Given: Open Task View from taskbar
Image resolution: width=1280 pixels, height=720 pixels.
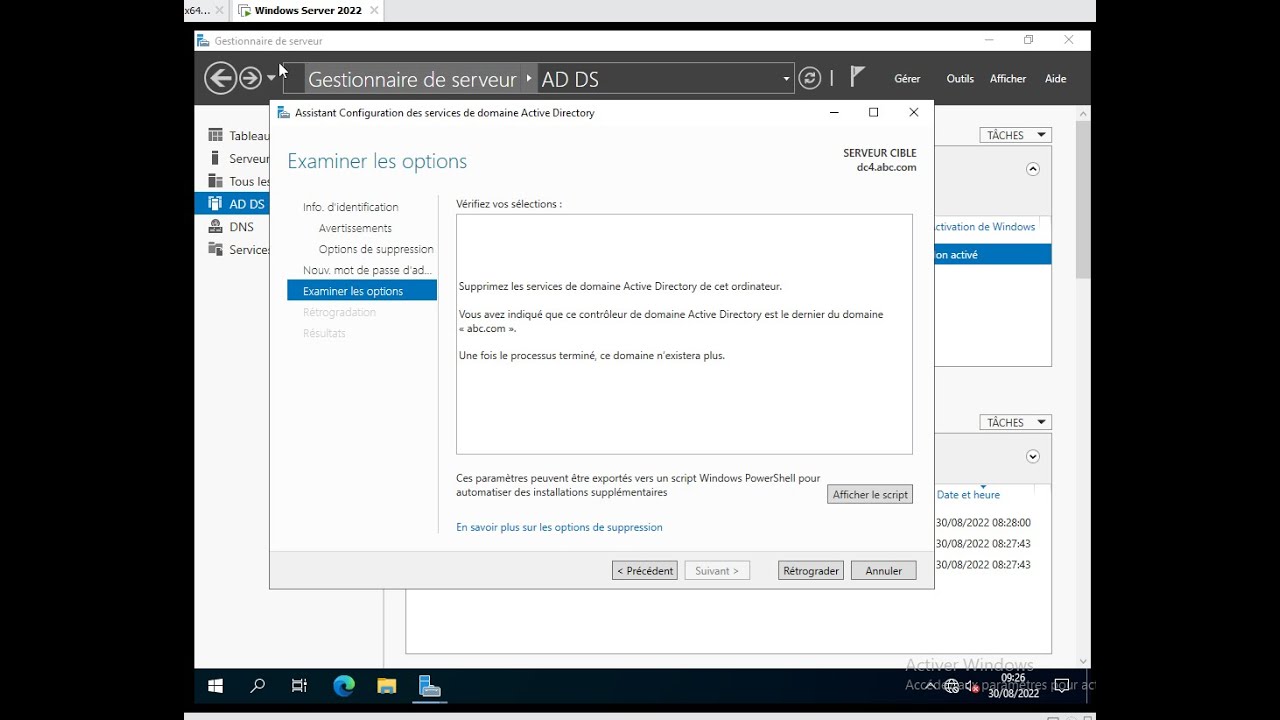Looking at the screenshot, I should point(299,686).
